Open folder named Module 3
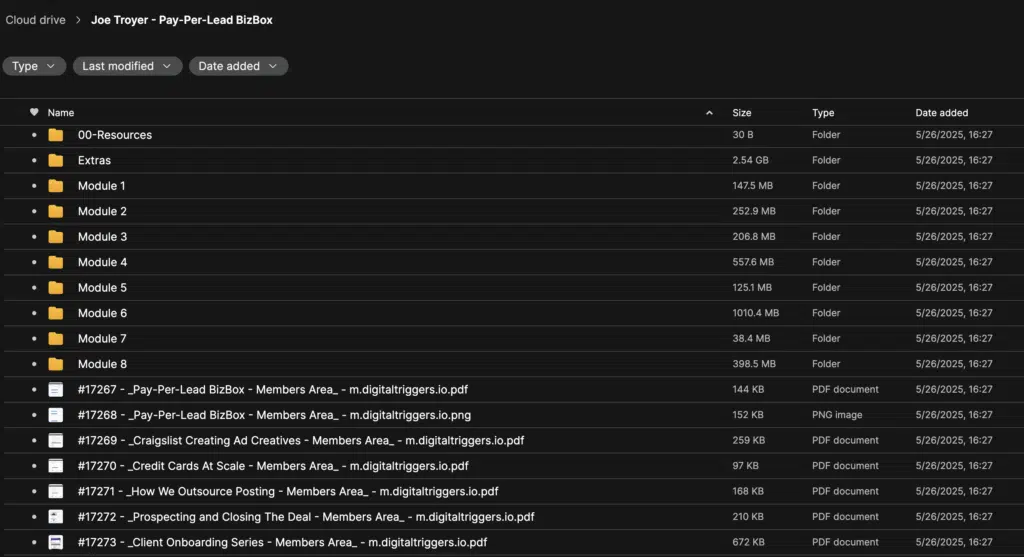 [x=102, y=237]
